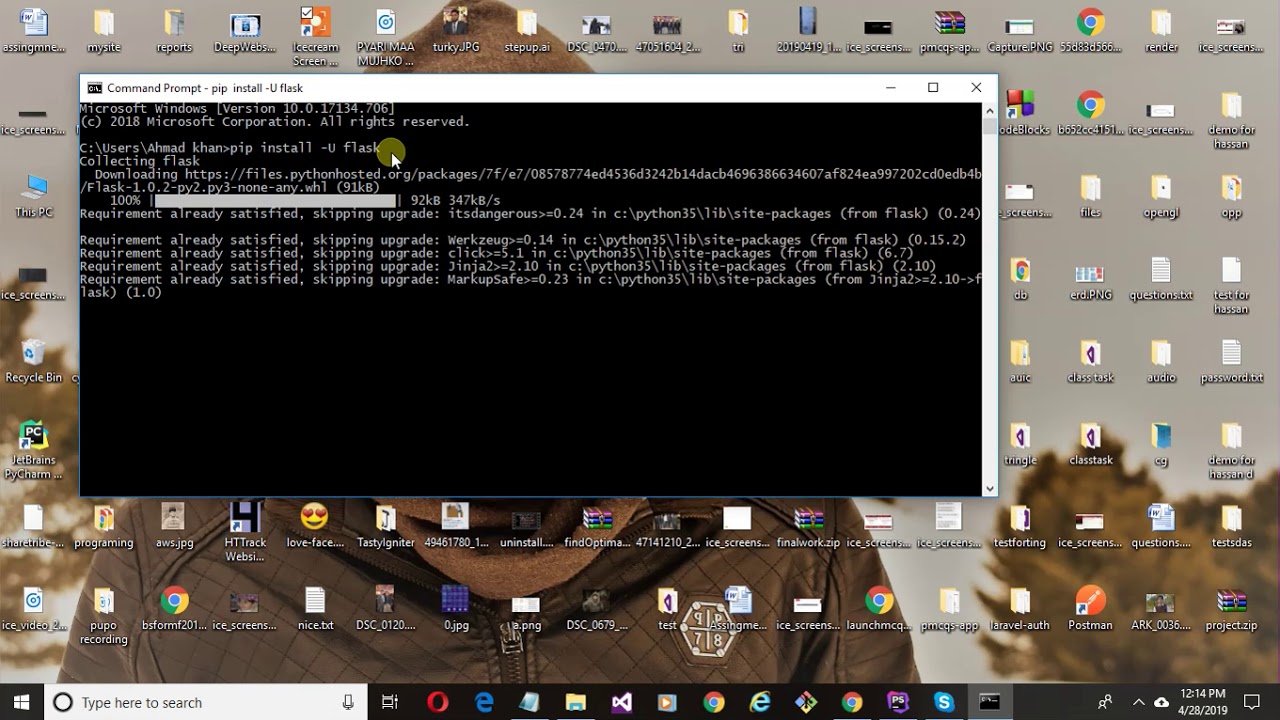Click the 'Type here to search' box
Screen dimensions: 1280x720
[206, 702]
